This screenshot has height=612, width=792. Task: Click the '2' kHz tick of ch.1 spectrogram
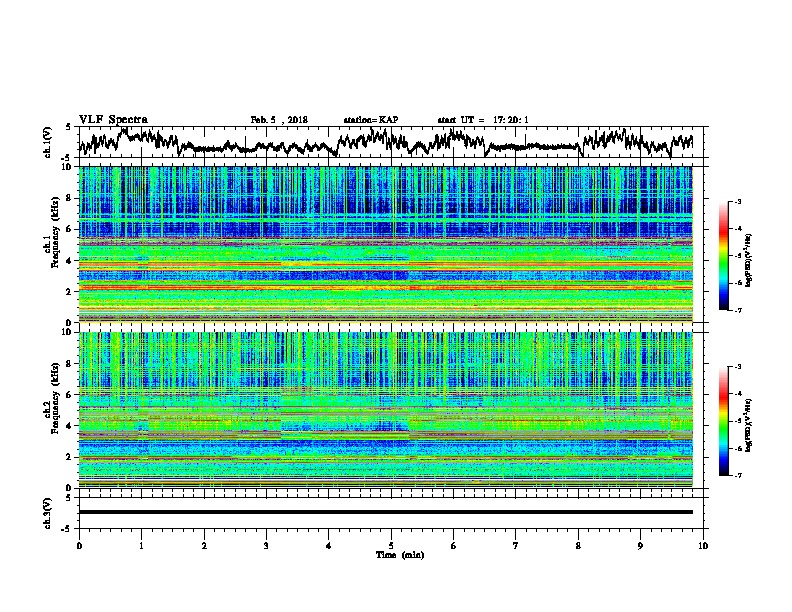[x=71, y=292]
